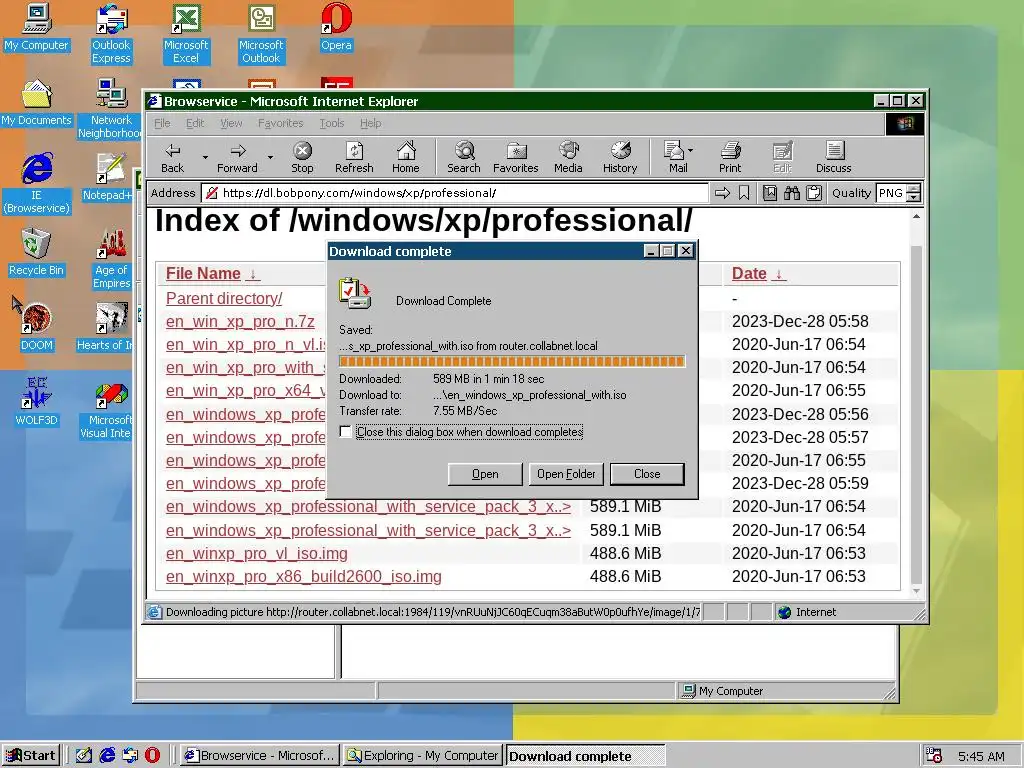Launch Internet Explorer from quick launch bar

(107, 755)
